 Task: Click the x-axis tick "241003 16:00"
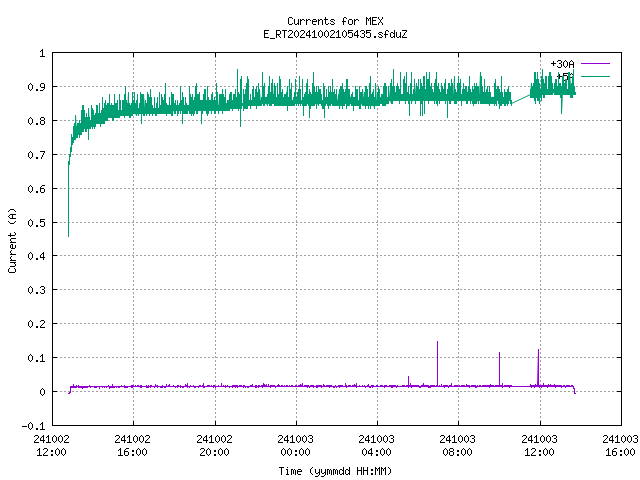click(x=620, y=446)
